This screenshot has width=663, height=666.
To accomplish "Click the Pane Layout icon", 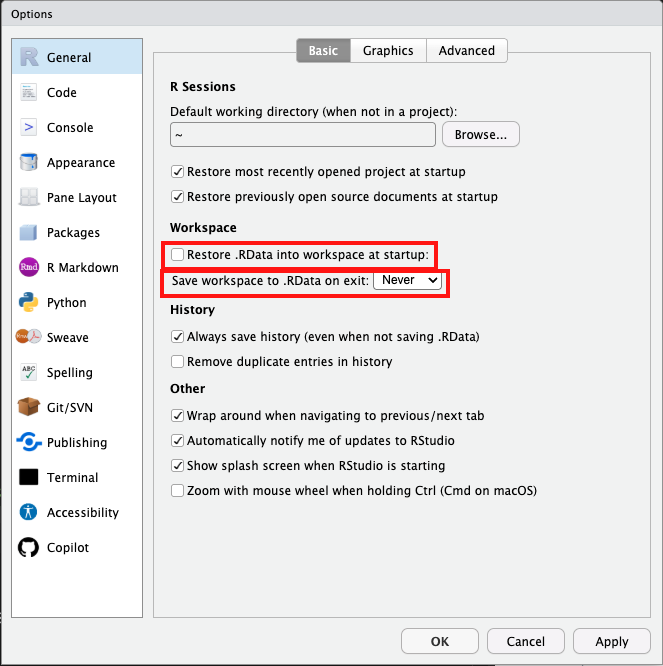I will point(29,198).
